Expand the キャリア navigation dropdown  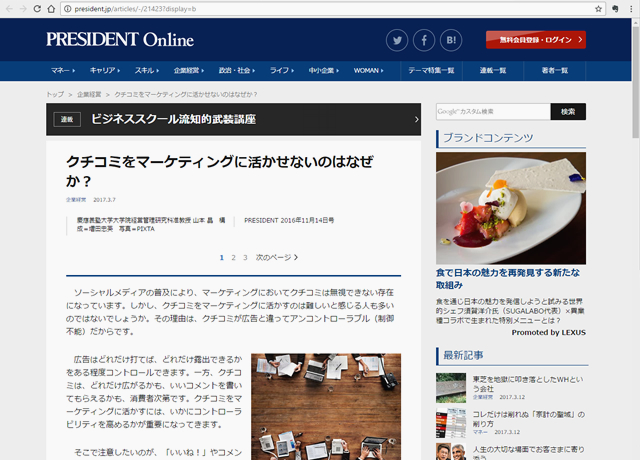click(x=104, y=71)
